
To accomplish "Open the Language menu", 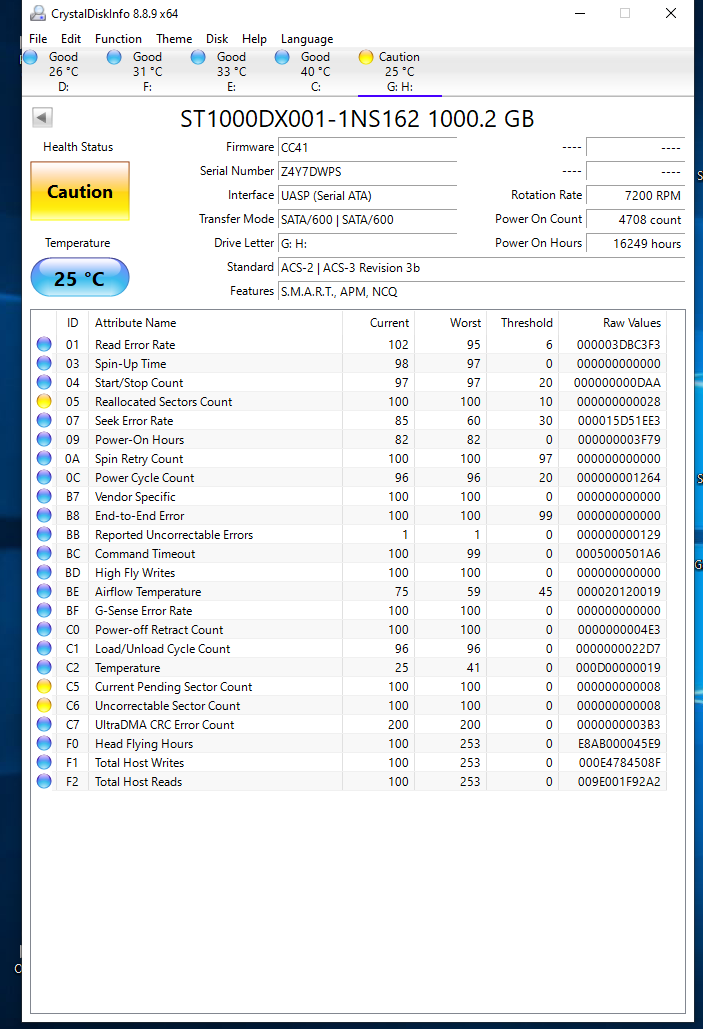I will pyautogui.click(x=307, y=39).
